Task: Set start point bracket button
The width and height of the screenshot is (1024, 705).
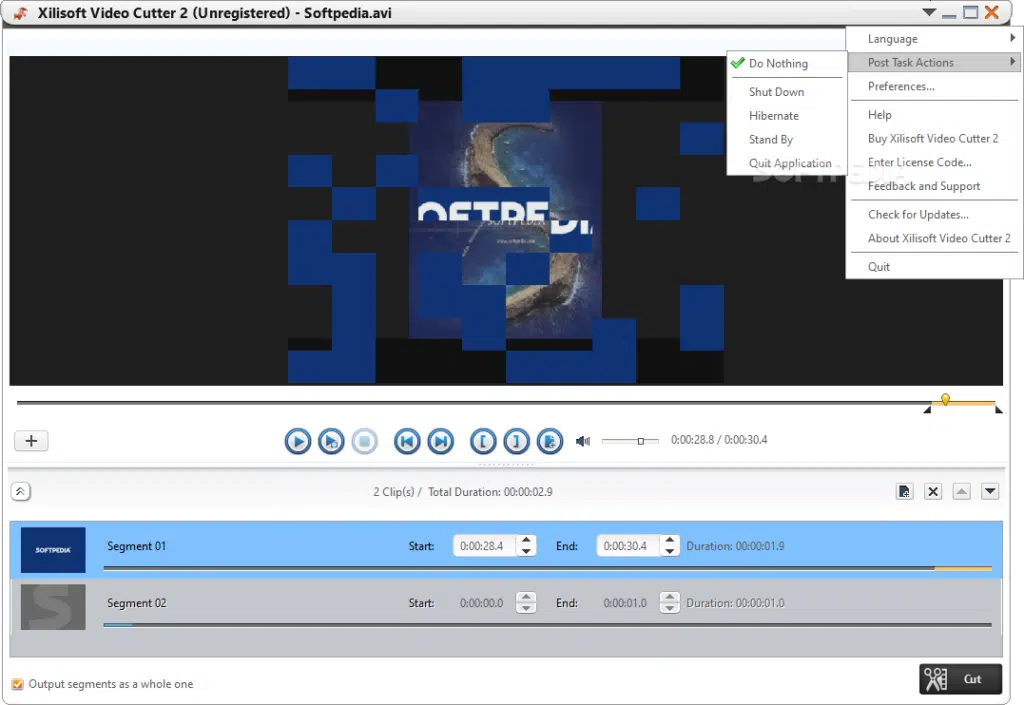Action: pos(483,442)
